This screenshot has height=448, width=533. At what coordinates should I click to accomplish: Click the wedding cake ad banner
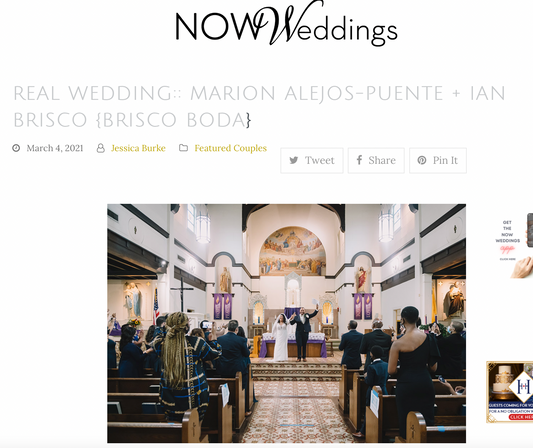pos(510,392)
